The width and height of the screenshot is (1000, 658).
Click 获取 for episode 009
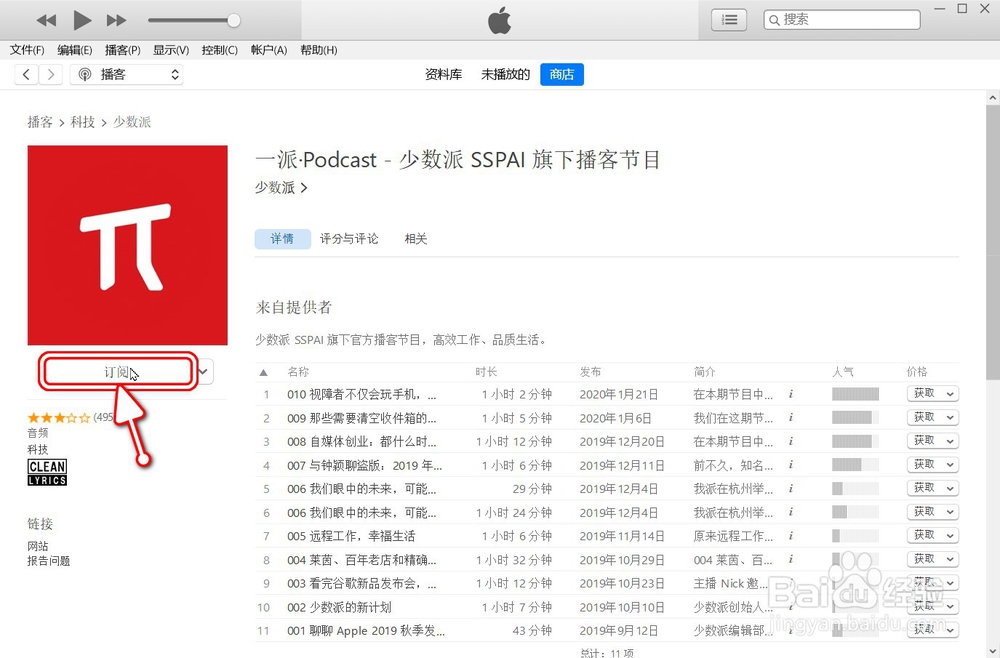(x=924, y=417)
